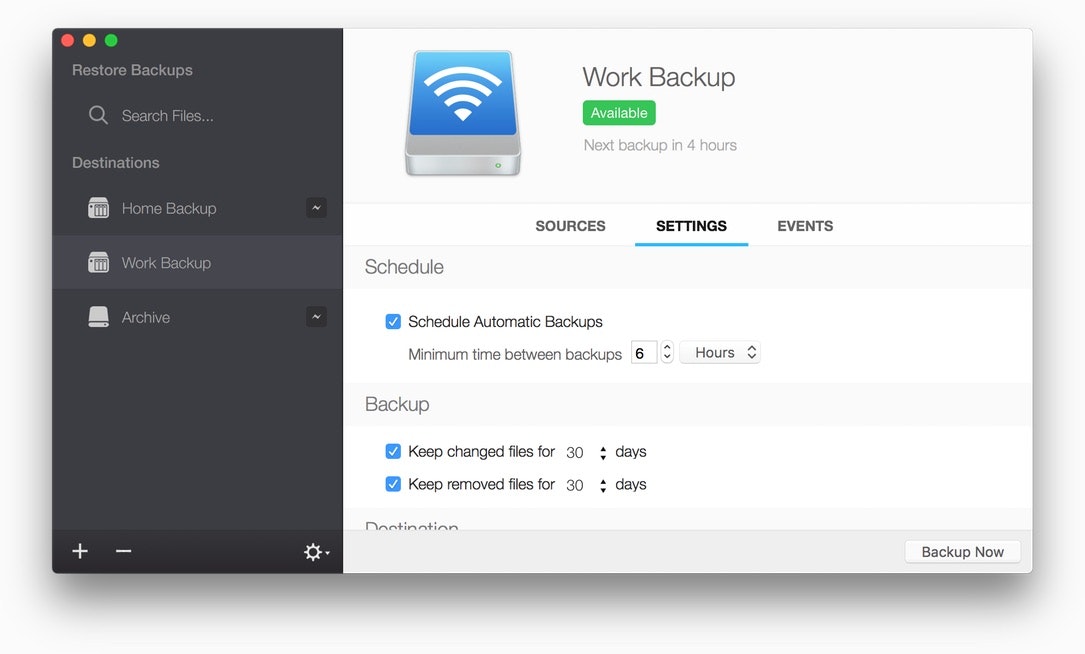This screenshot has width=1085, height=654.
Task: Click the Restore Backups heading
Action: coord(132,70)
